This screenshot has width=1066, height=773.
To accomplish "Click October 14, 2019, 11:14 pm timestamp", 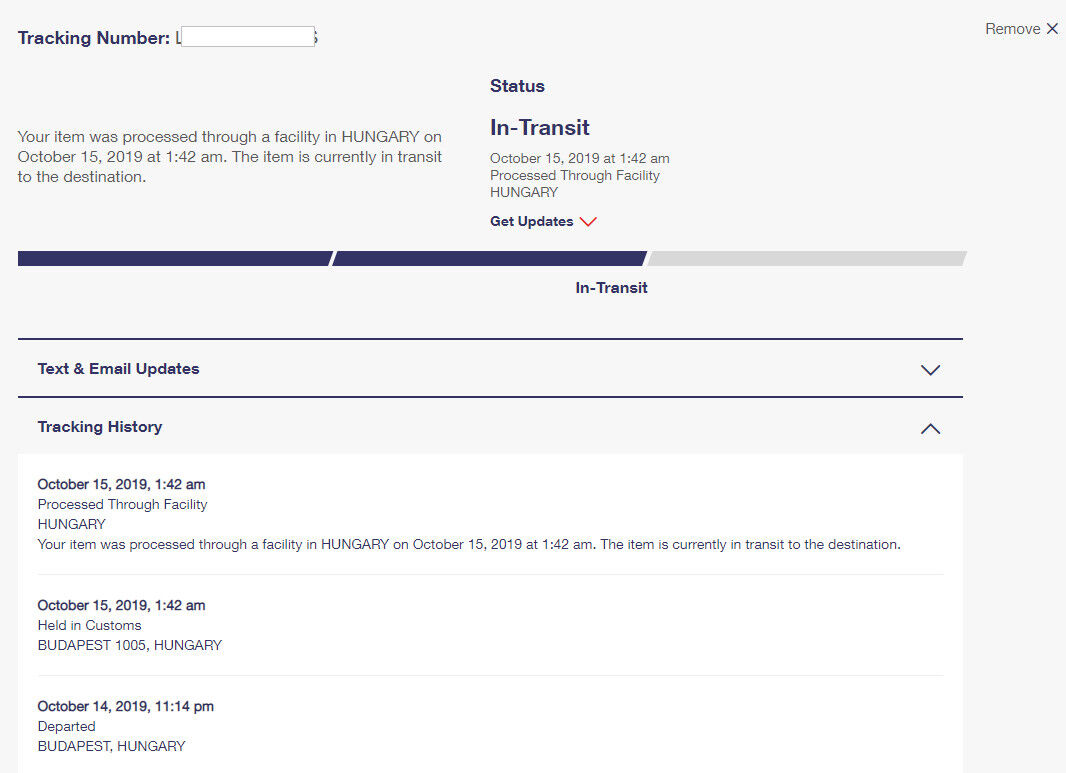I will (126, 706).
